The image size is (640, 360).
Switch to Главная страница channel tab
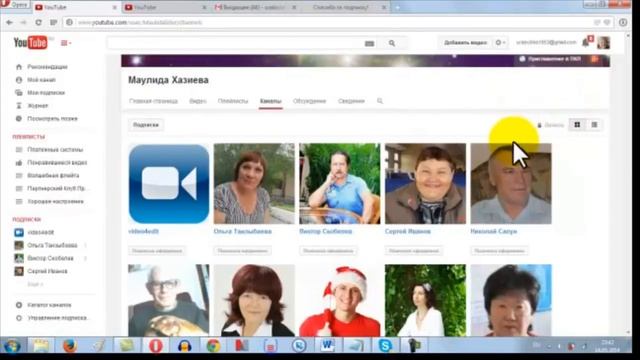153,101
